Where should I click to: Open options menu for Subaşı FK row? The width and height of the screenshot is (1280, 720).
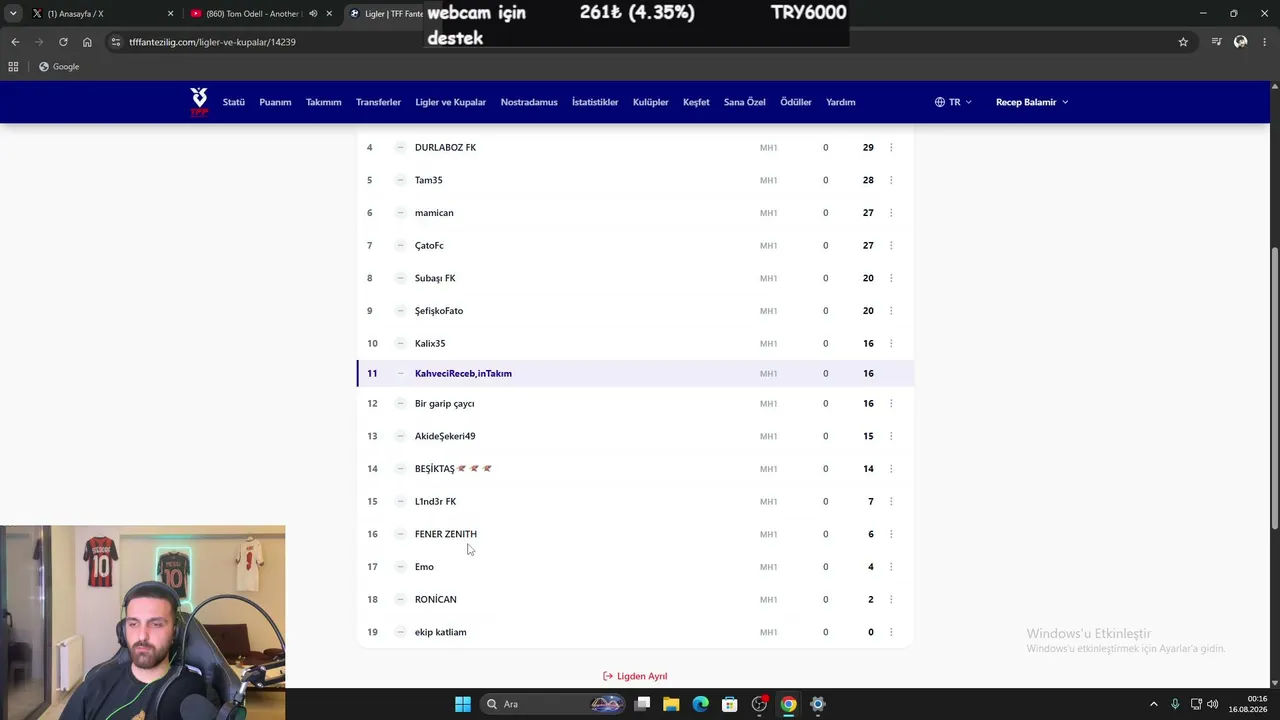click(891, 278)
